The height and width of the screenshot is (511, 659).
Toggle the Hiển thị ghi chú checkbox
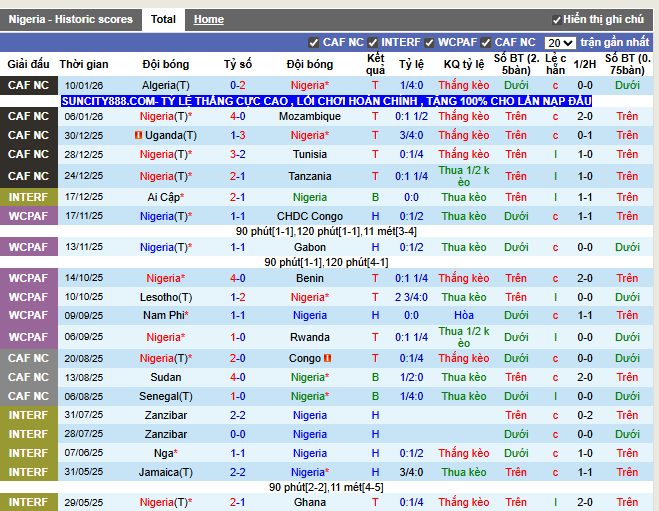tap(556, 20)
